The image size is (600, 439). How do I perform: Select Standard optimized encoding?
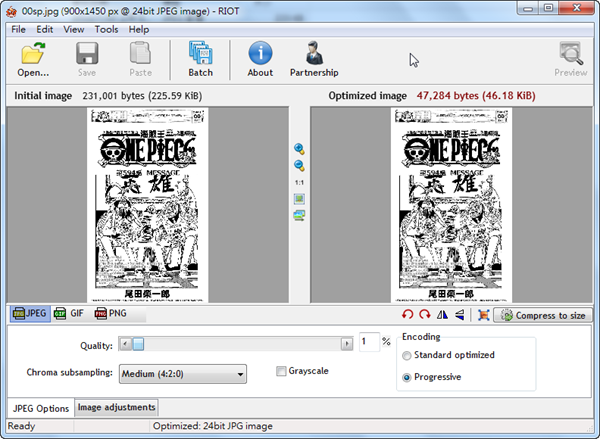click(x=406, y=355)
